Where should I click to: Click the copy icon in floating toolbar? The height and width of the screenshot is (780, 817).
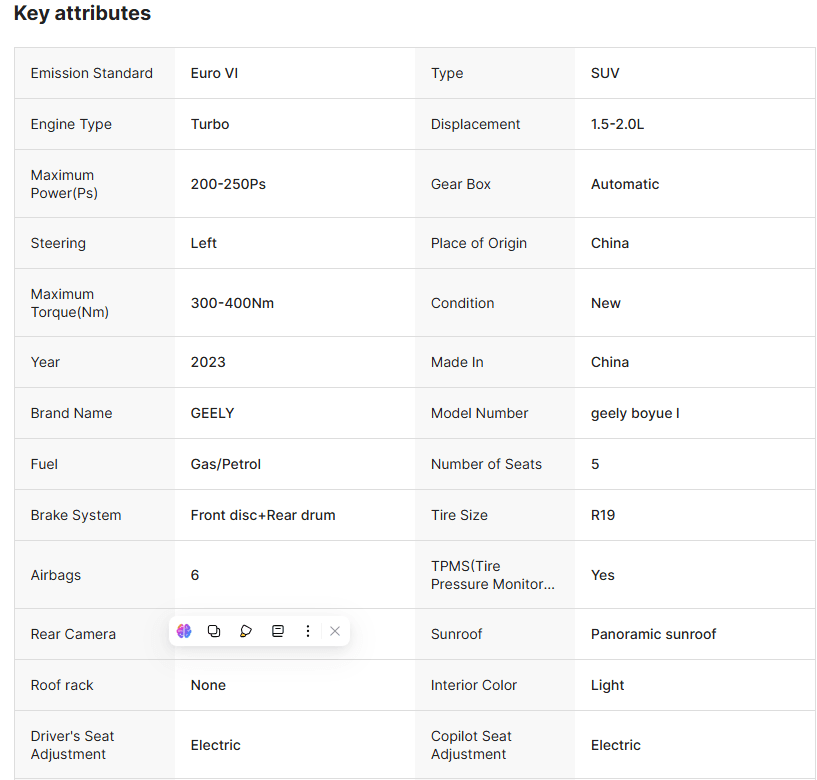click(x=214, y=631)
